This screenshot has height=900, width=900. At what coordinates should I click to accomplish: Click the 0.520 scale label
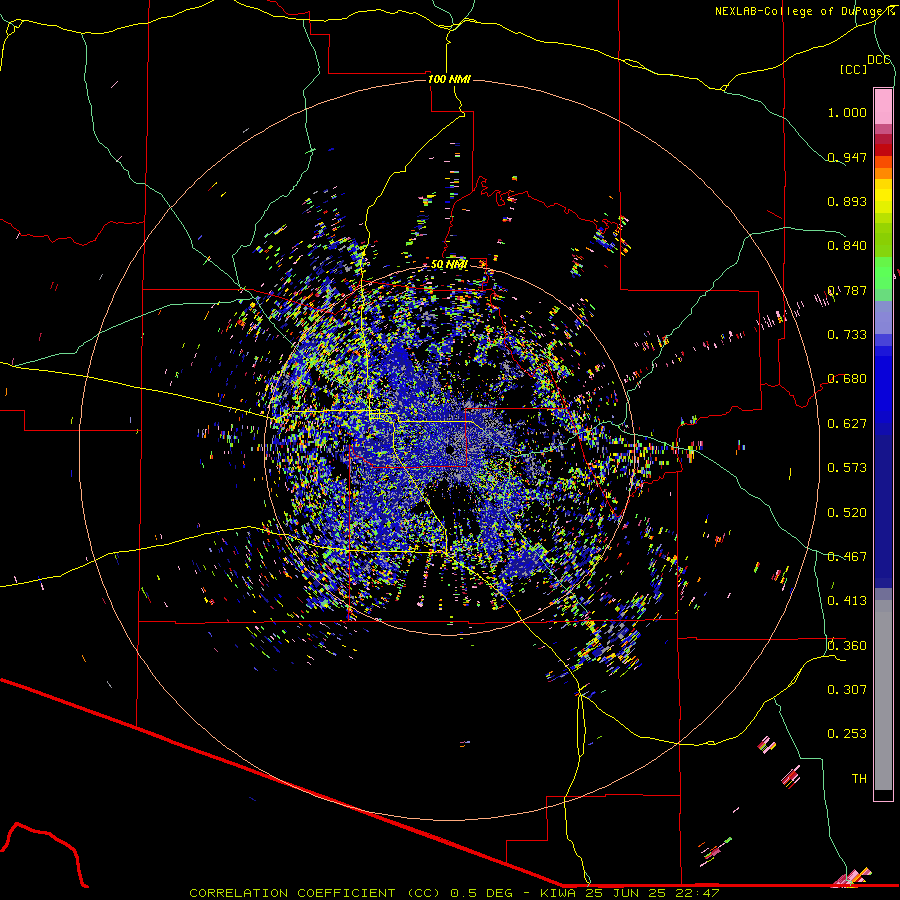[847, 513]
